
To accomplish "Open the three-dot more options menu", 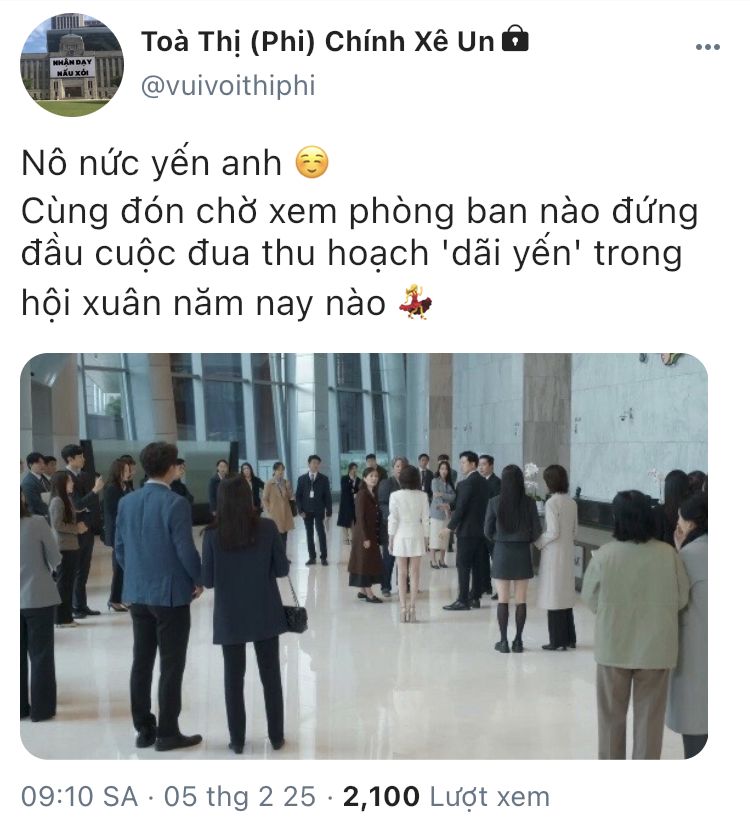I will pos(708,47).
